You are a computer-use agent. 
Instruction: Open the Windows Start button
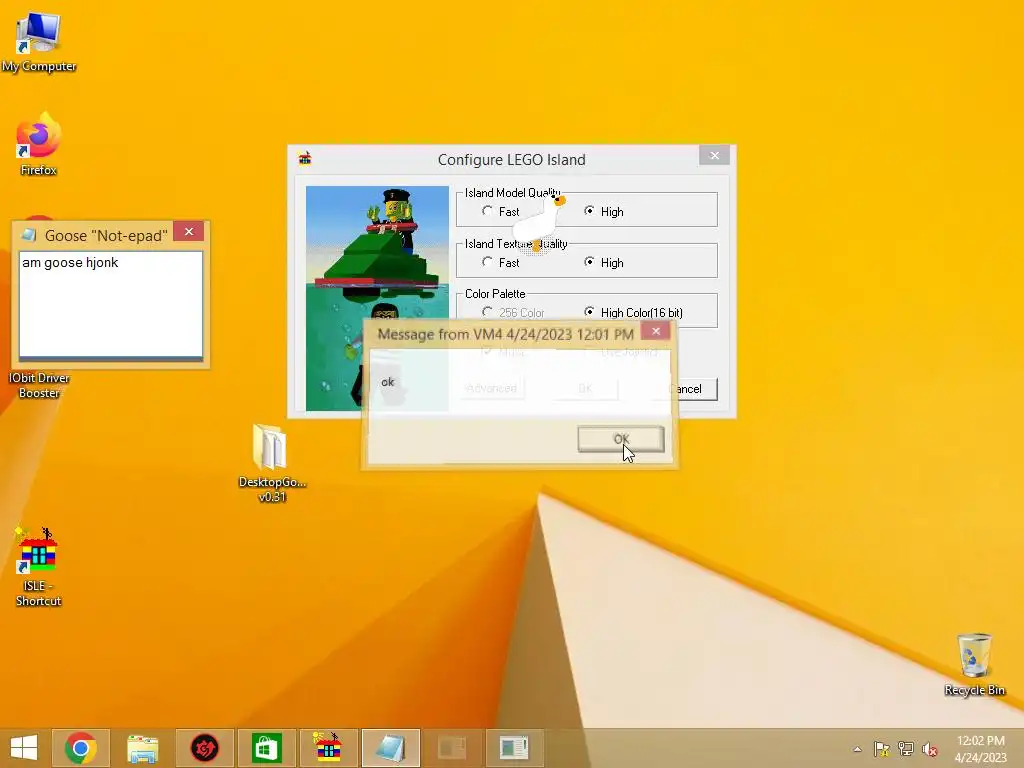point(24,748)
